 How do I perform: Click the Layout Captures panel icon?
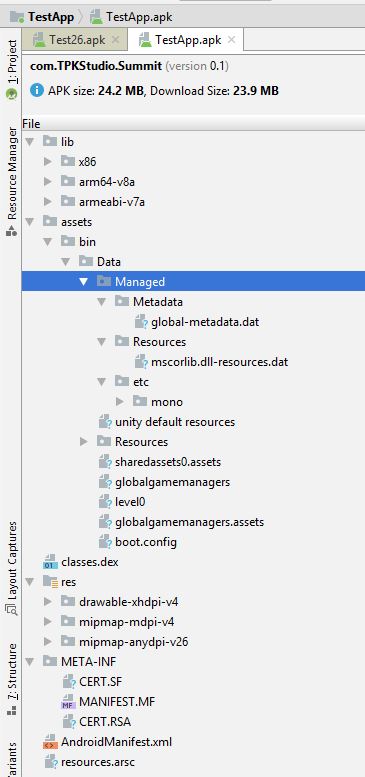(x=12, y=609)
